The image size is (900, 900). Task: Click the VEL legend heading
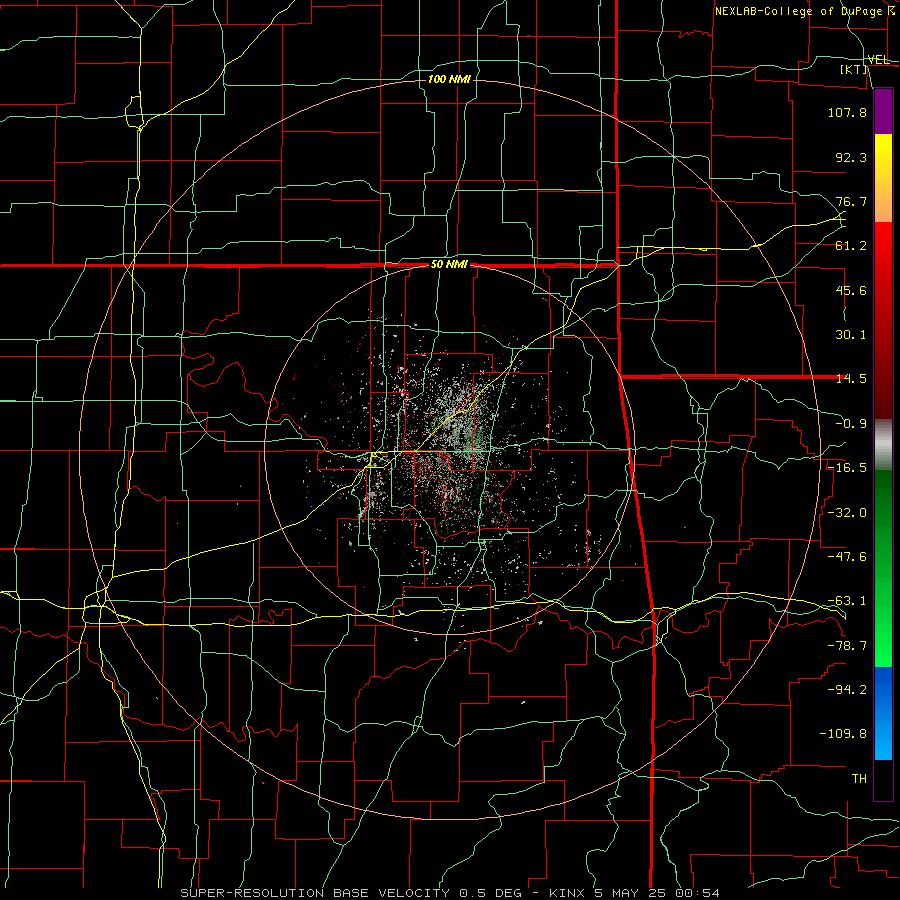[878, 59]
